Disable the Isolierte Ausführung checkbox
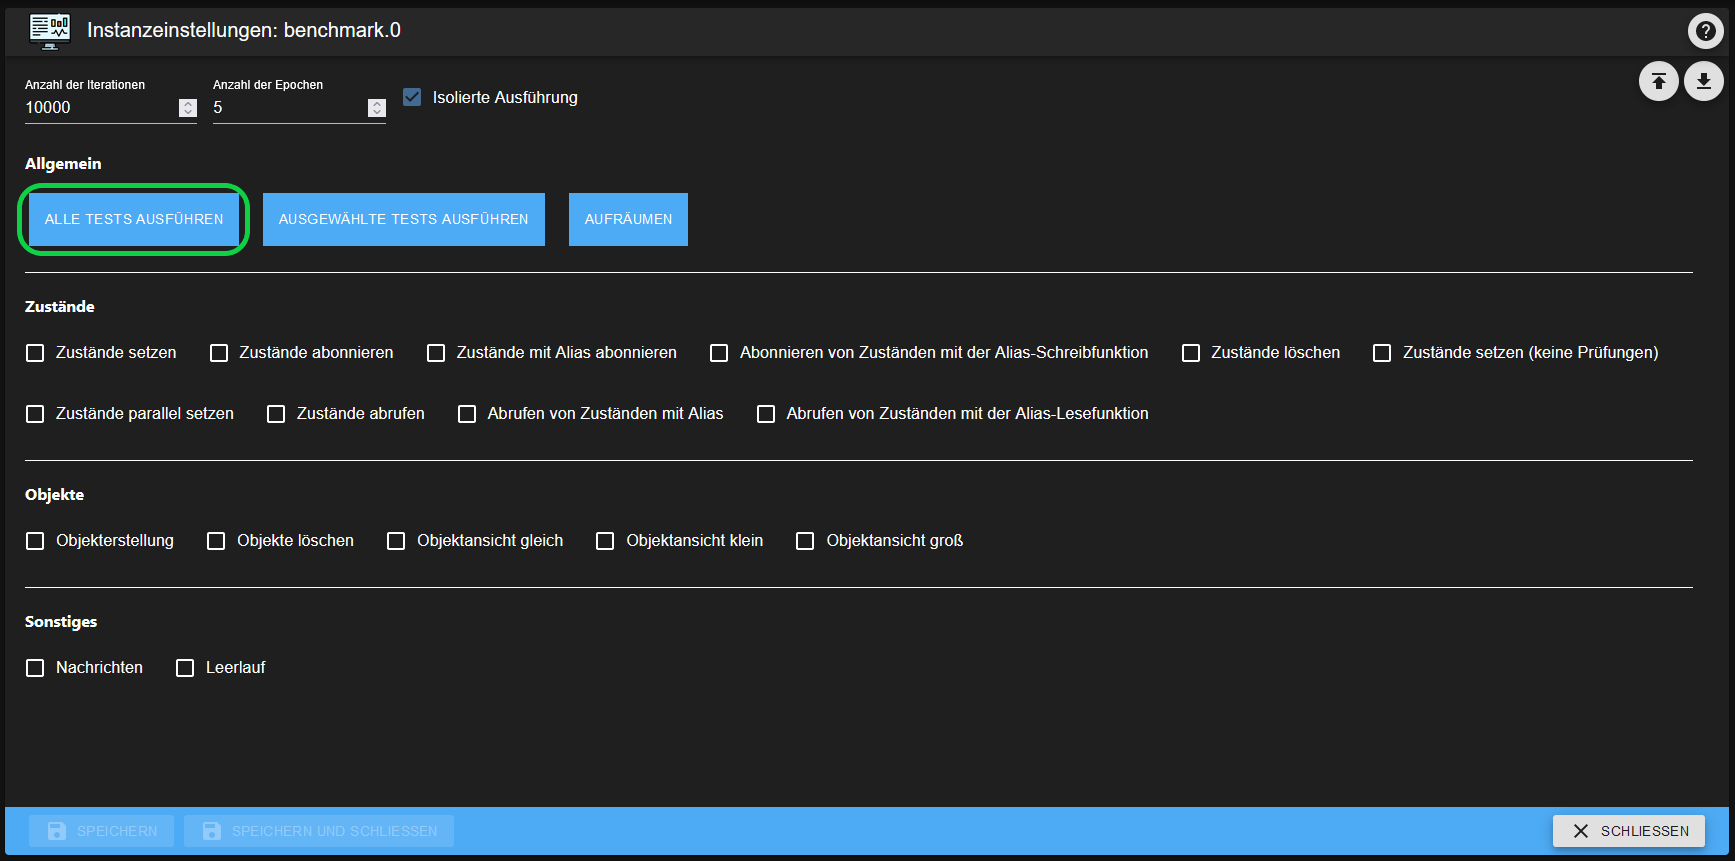1735x861 pixels. [x=412, y=97]
